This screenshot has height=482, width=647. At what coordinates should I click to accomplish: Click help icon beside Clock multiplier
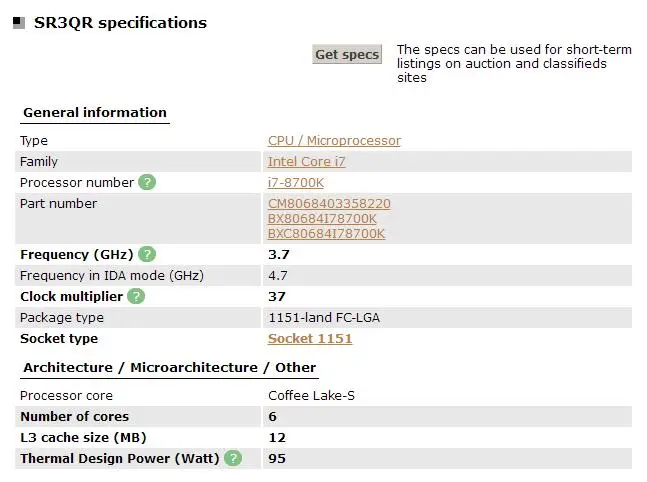136,296
